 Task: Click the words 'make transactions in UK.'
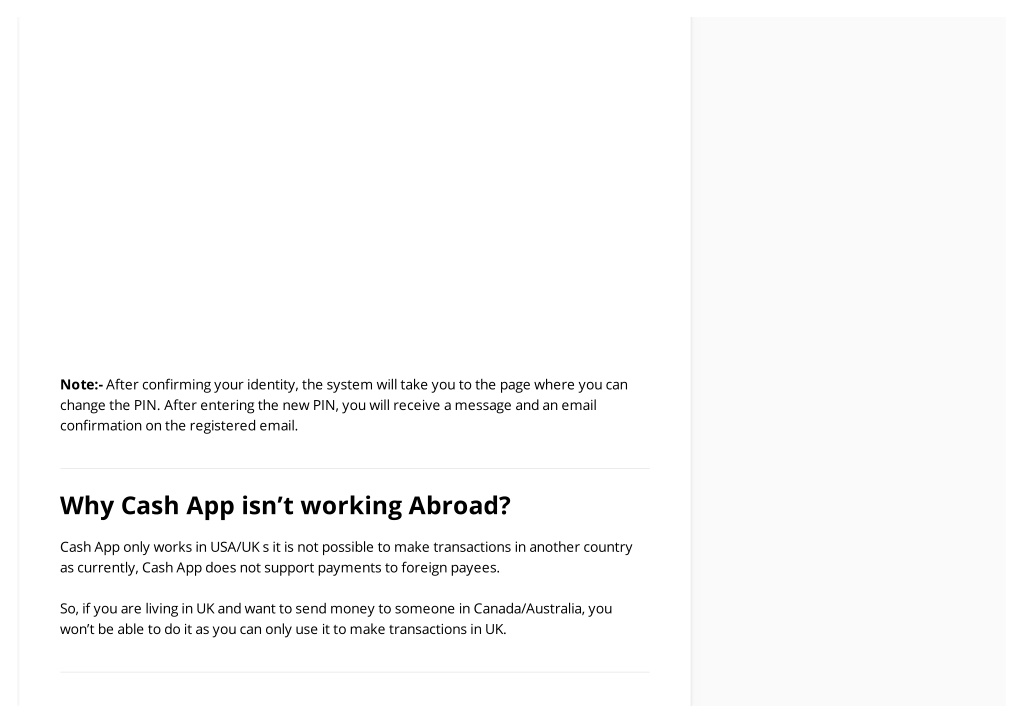[x=428, y=630]
